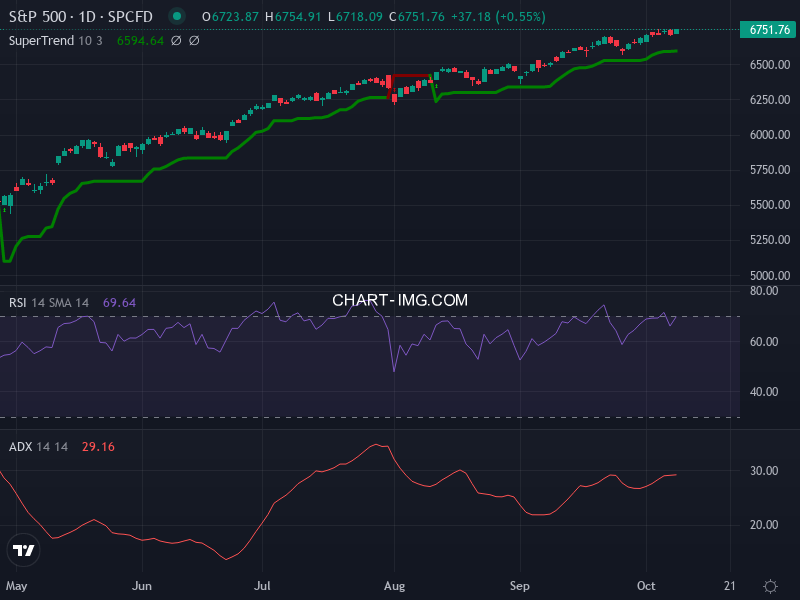Open chart settings gear icon

coord(770,586)
